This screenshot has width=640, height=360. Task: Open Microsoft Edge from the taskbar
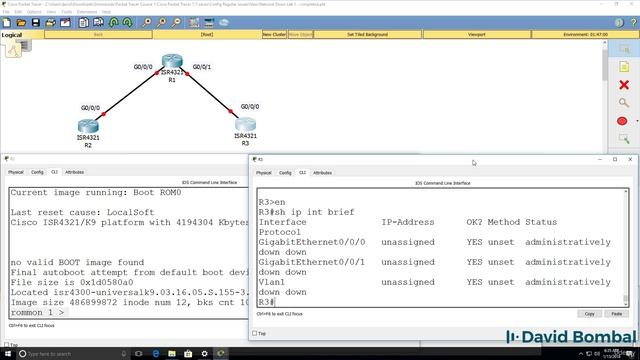click(156, 353)
